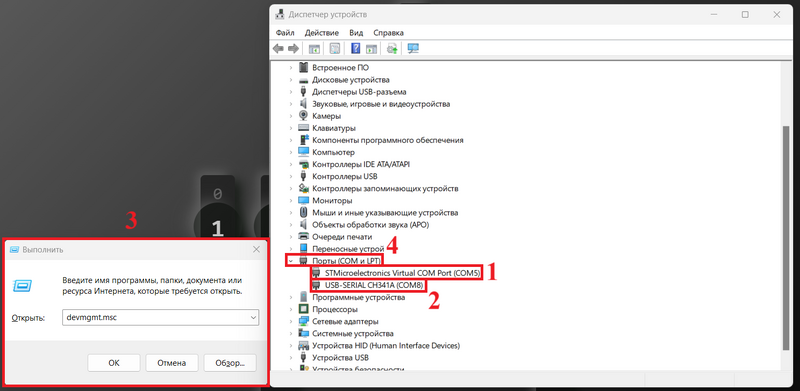Click the mouse icon of Мыши и иные указывающие устройства

click(304, 212)
